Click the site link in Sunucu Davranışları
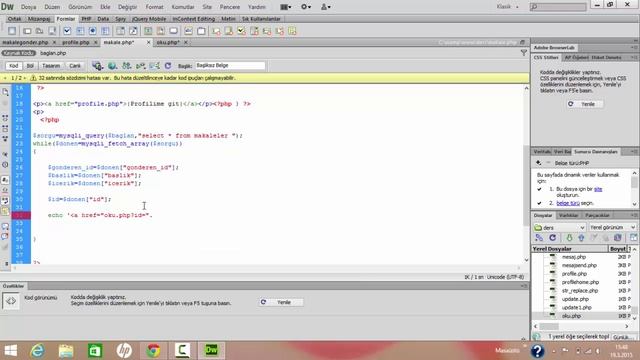 tap(598, 189)
